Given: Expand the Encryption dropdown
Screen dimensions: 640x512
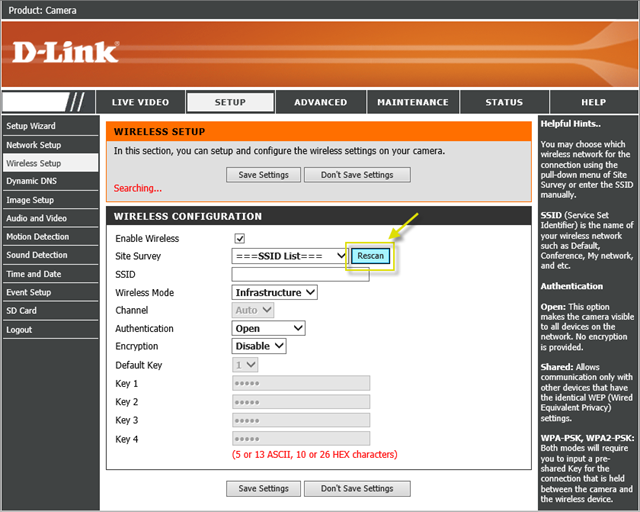Looking at the screenshot, I should click(259, 346).
